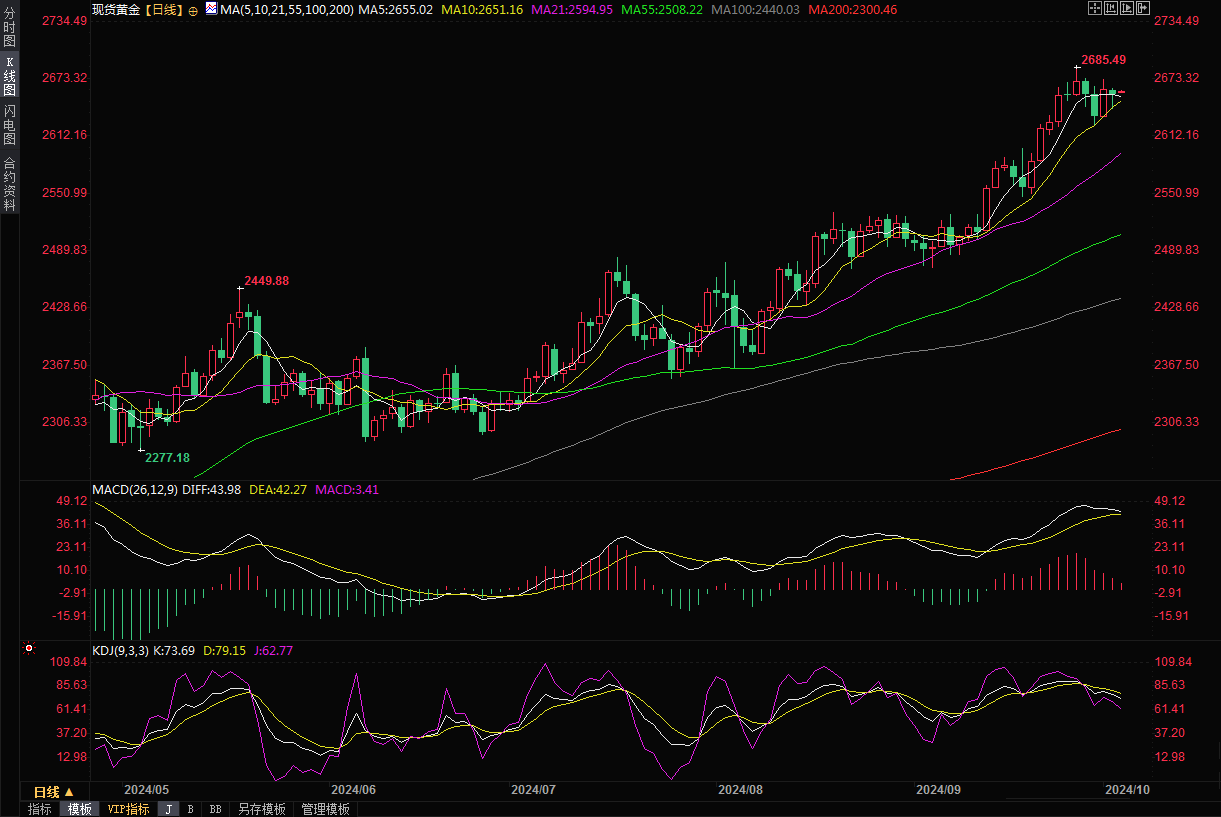
Task: Click the 管理模板 button
Action: point(325,809)
